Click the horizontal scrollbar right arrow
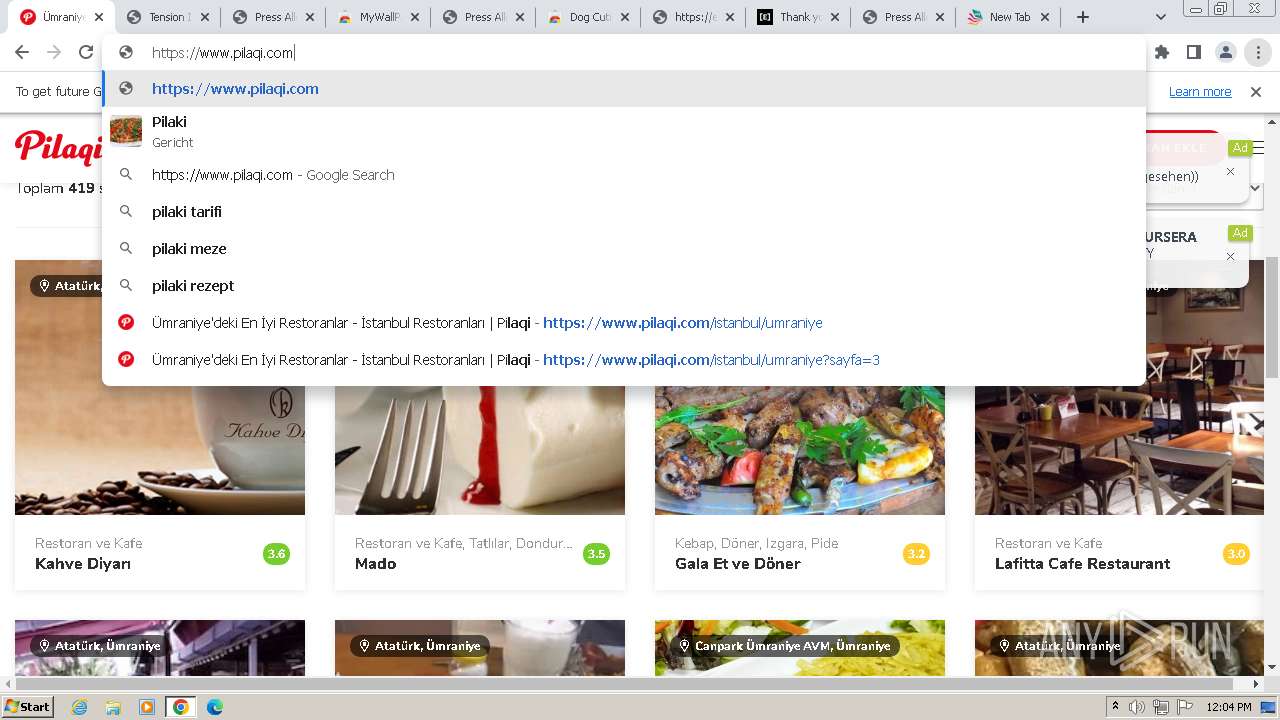 [1257, 685]
